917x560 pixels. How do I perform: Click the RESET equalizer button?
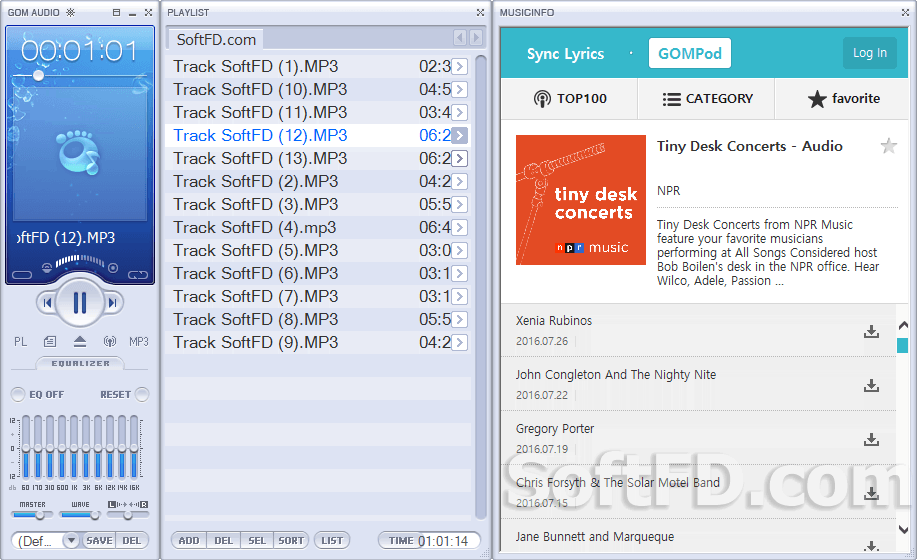pos(142,395)
